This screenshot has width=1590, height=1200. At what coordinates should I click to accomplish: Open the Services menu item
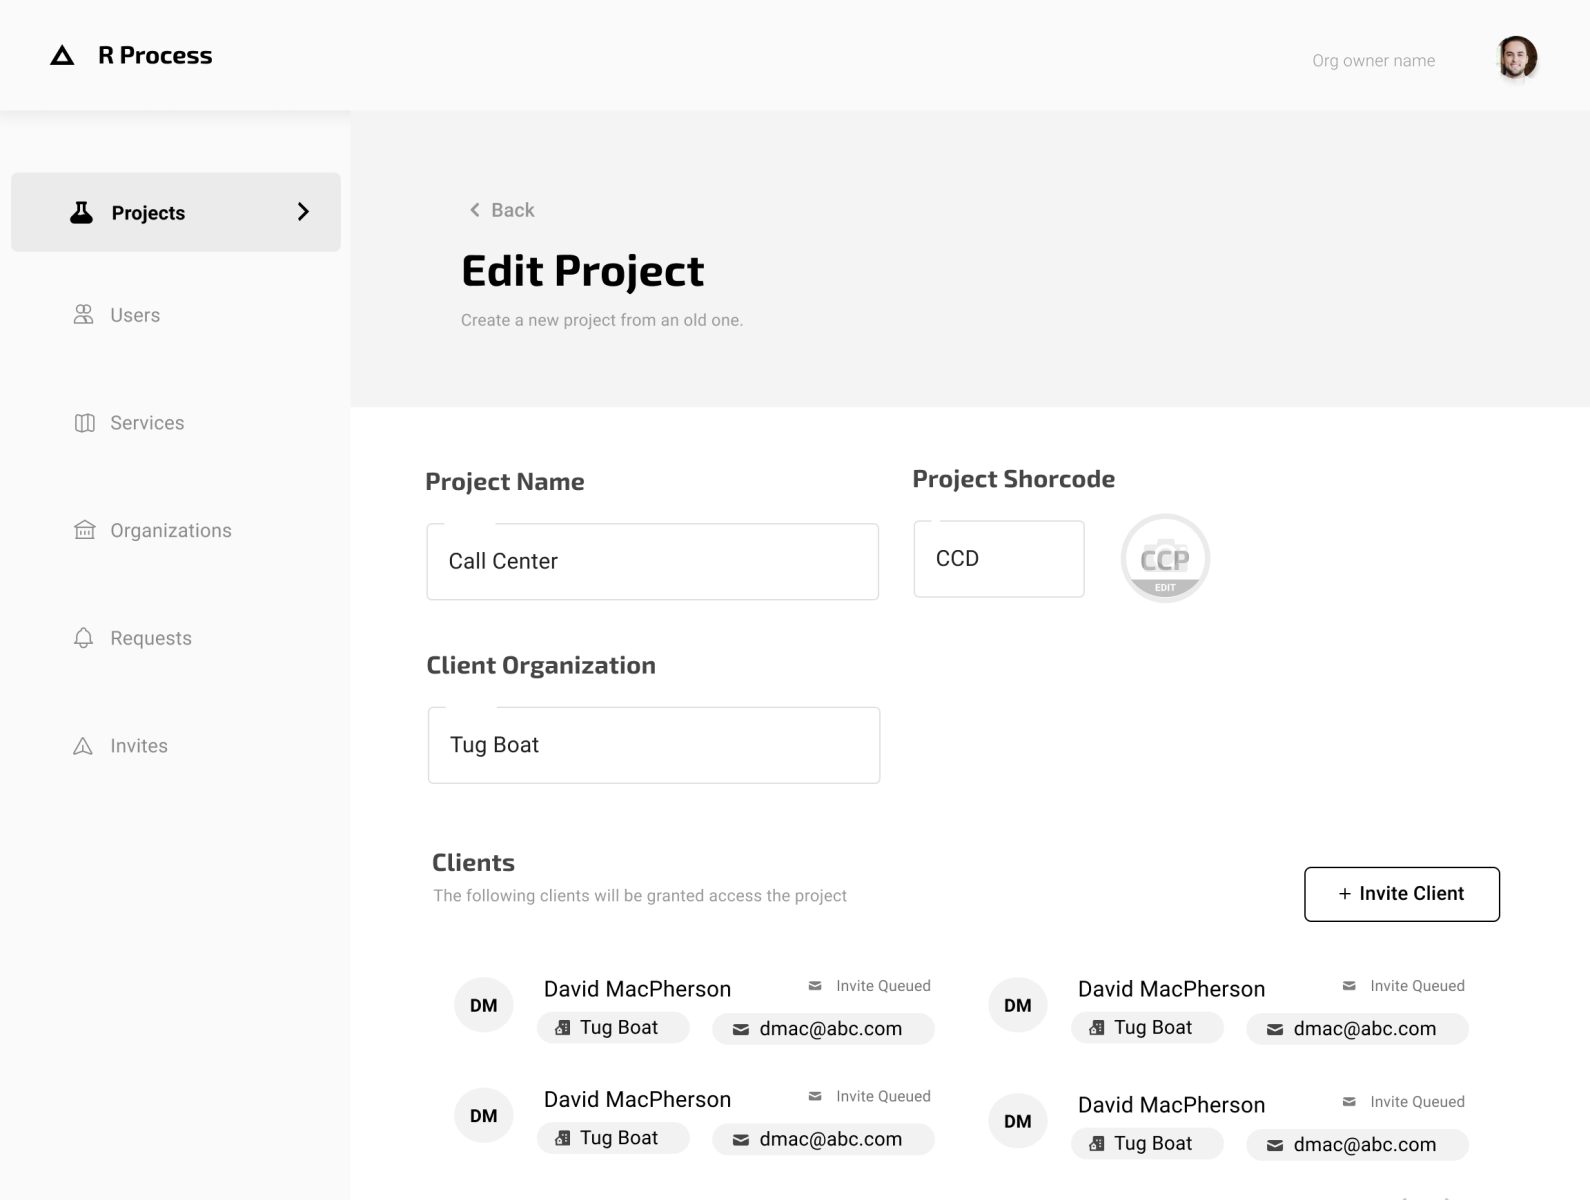click(x=147, y=423)
